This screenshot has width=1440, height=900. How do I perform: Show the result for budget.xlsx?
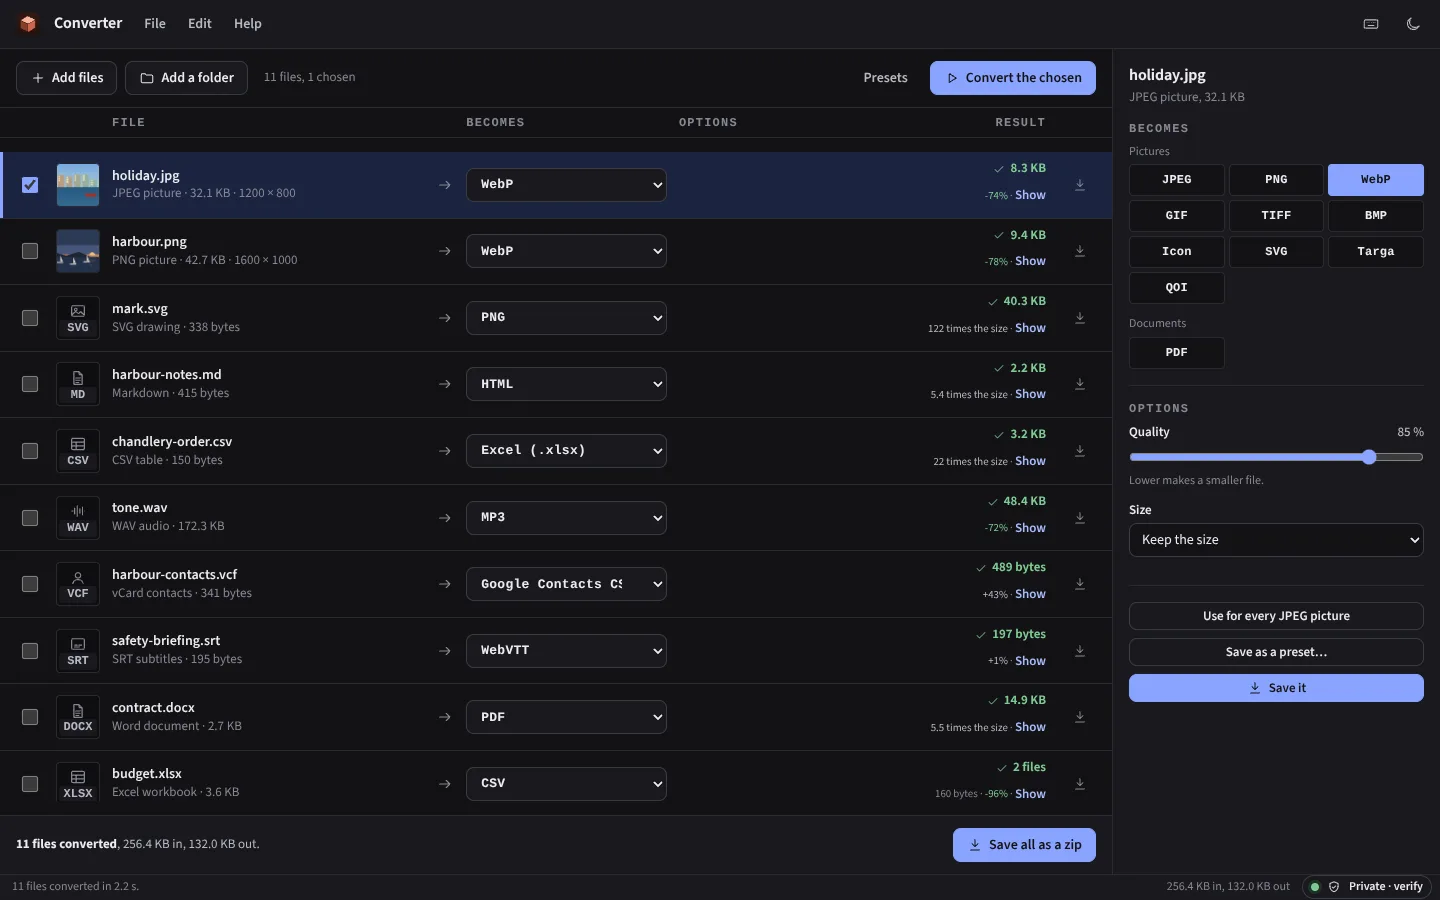point(1030,794)
